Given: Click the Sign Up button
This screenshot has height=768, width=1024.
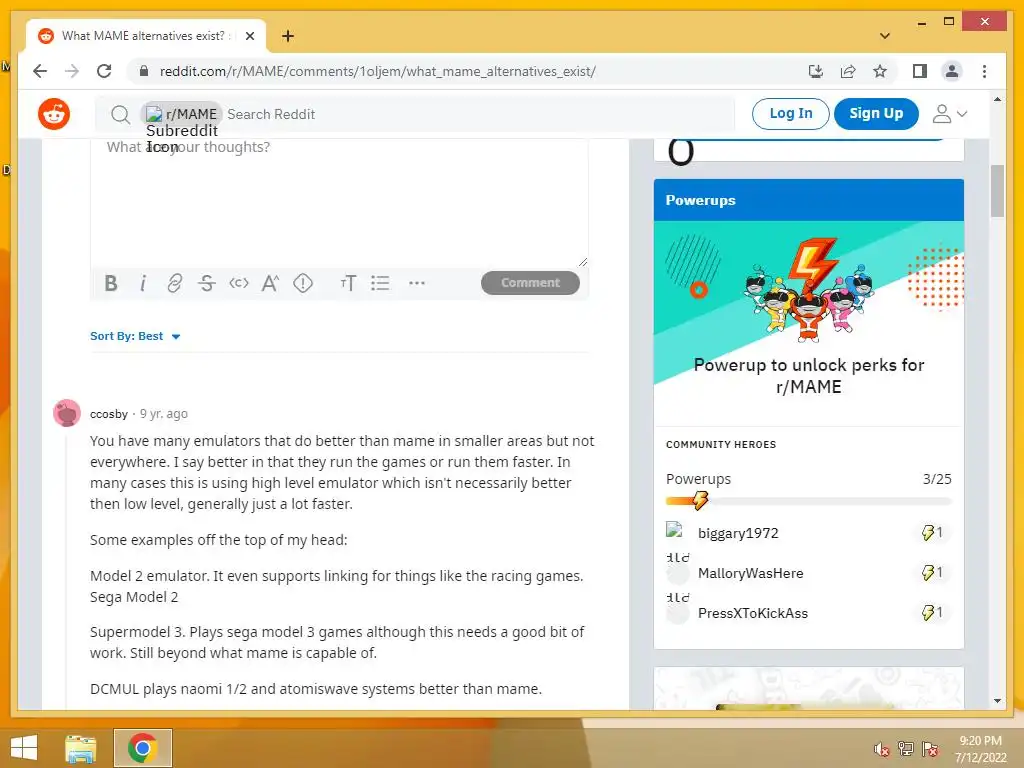Looking at the screenshot, I should 876,114.
